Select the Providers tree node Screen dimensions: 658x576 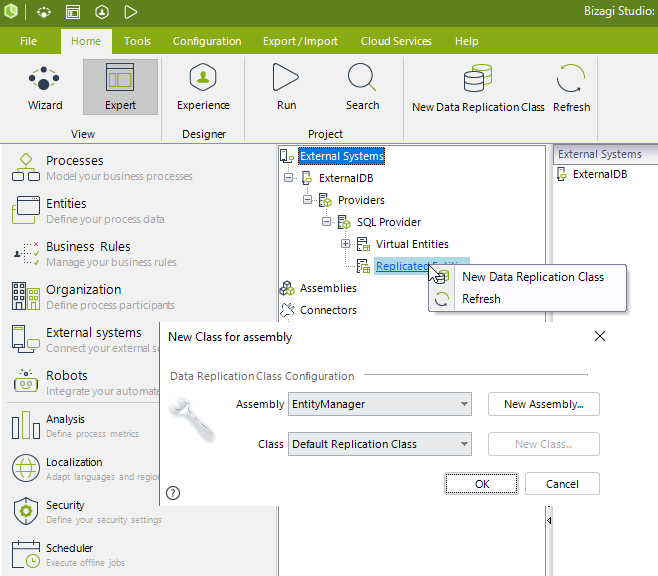click(x=361, y=200)
